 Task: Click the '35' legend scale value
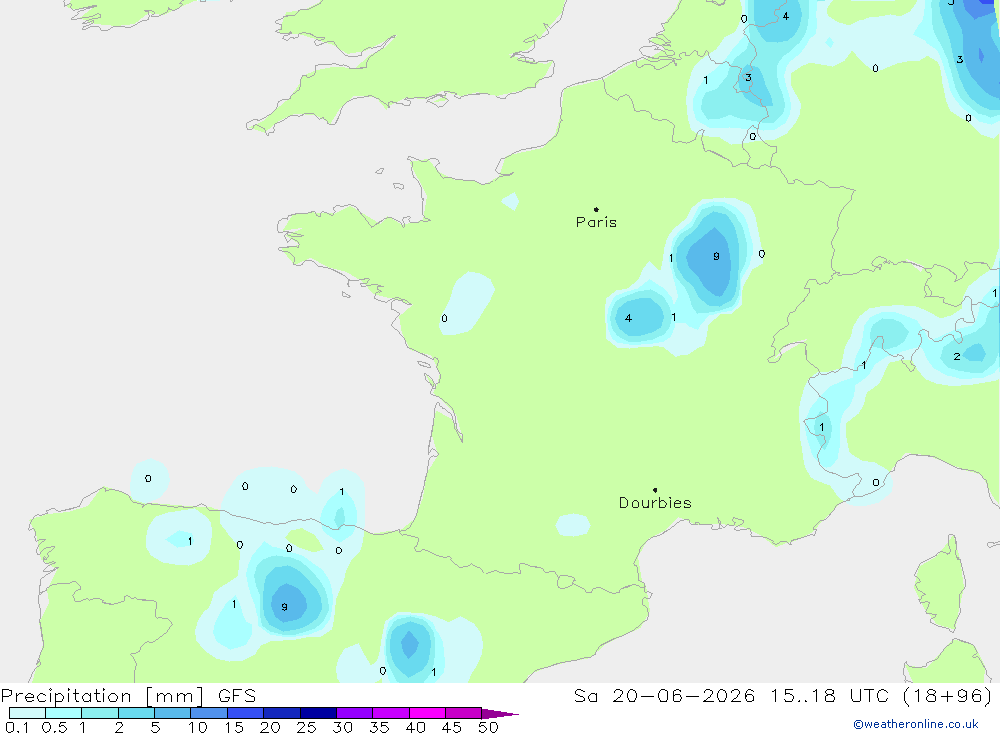[379, 727]
